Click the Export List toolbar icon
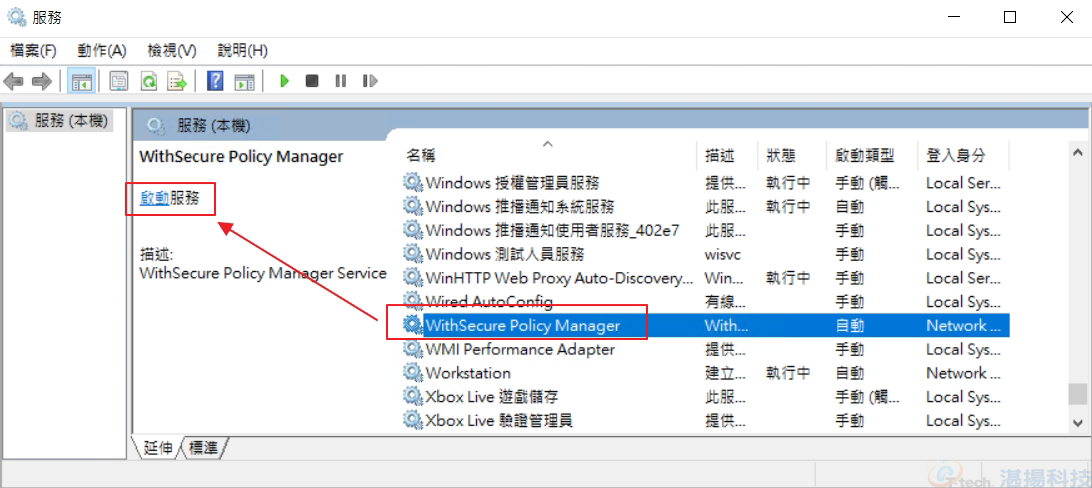Image resolution: width=1092 pixels, height=488 pixels. pos(178,81)
